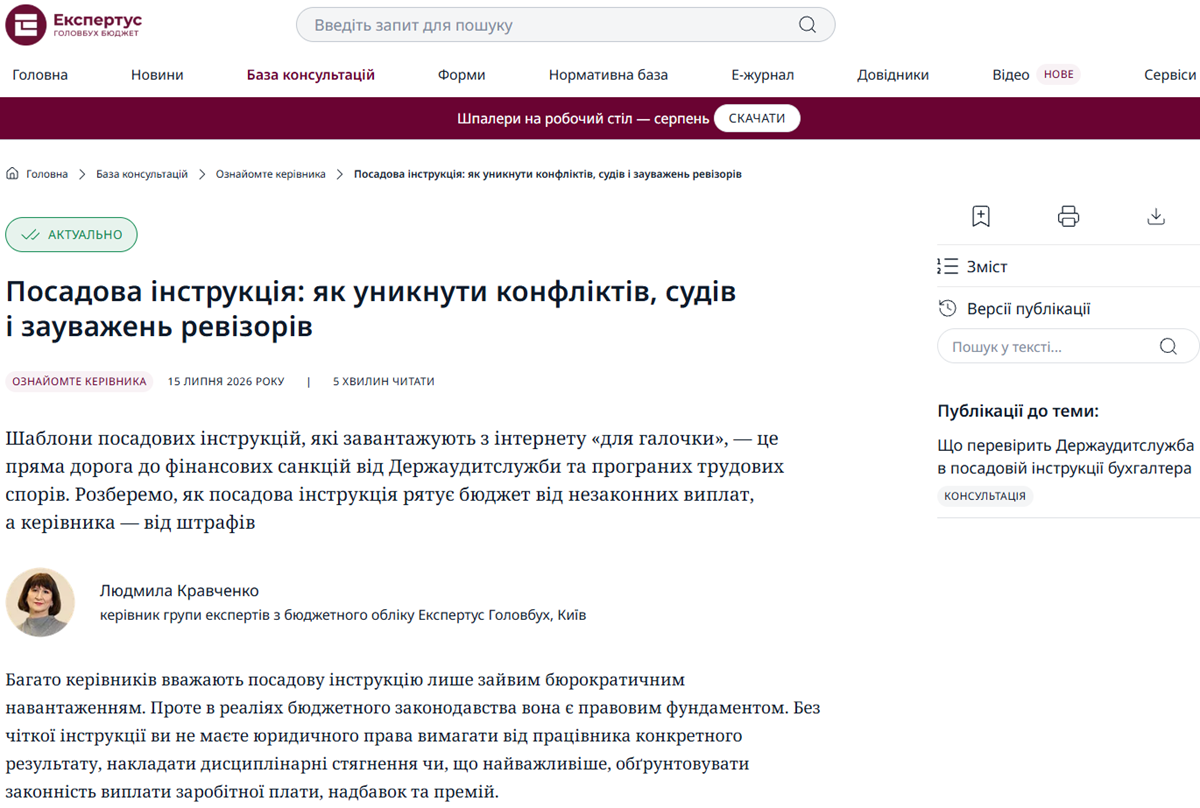
Task: Open the Новини menu item
Action: pos(157,75)
